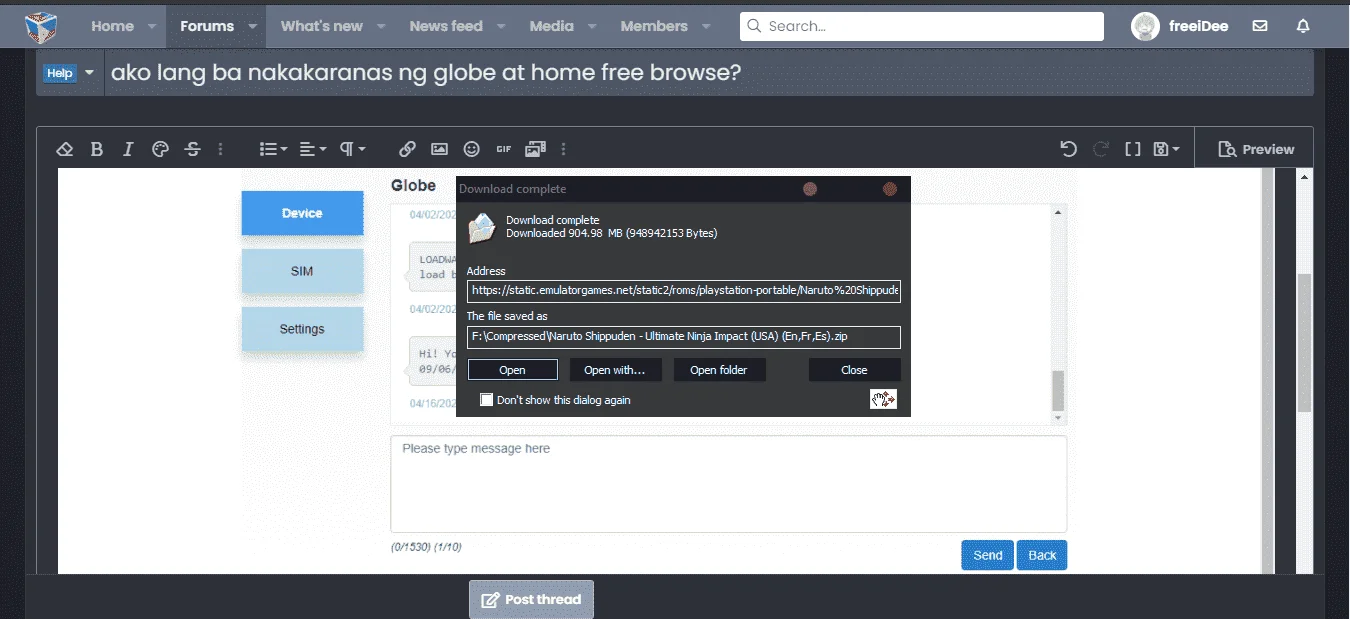Open the What's new tab
This screenshot has height=619, width=1350.
coord(322,26)
